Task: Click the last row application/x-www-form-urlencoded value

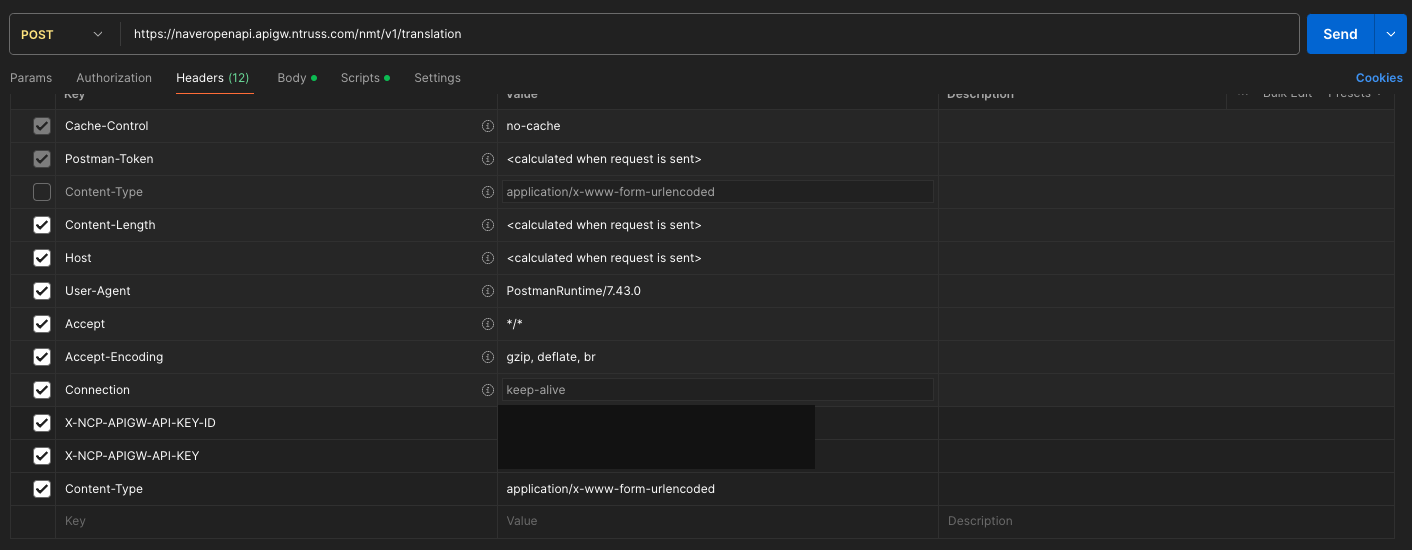Action: point(611,489)
